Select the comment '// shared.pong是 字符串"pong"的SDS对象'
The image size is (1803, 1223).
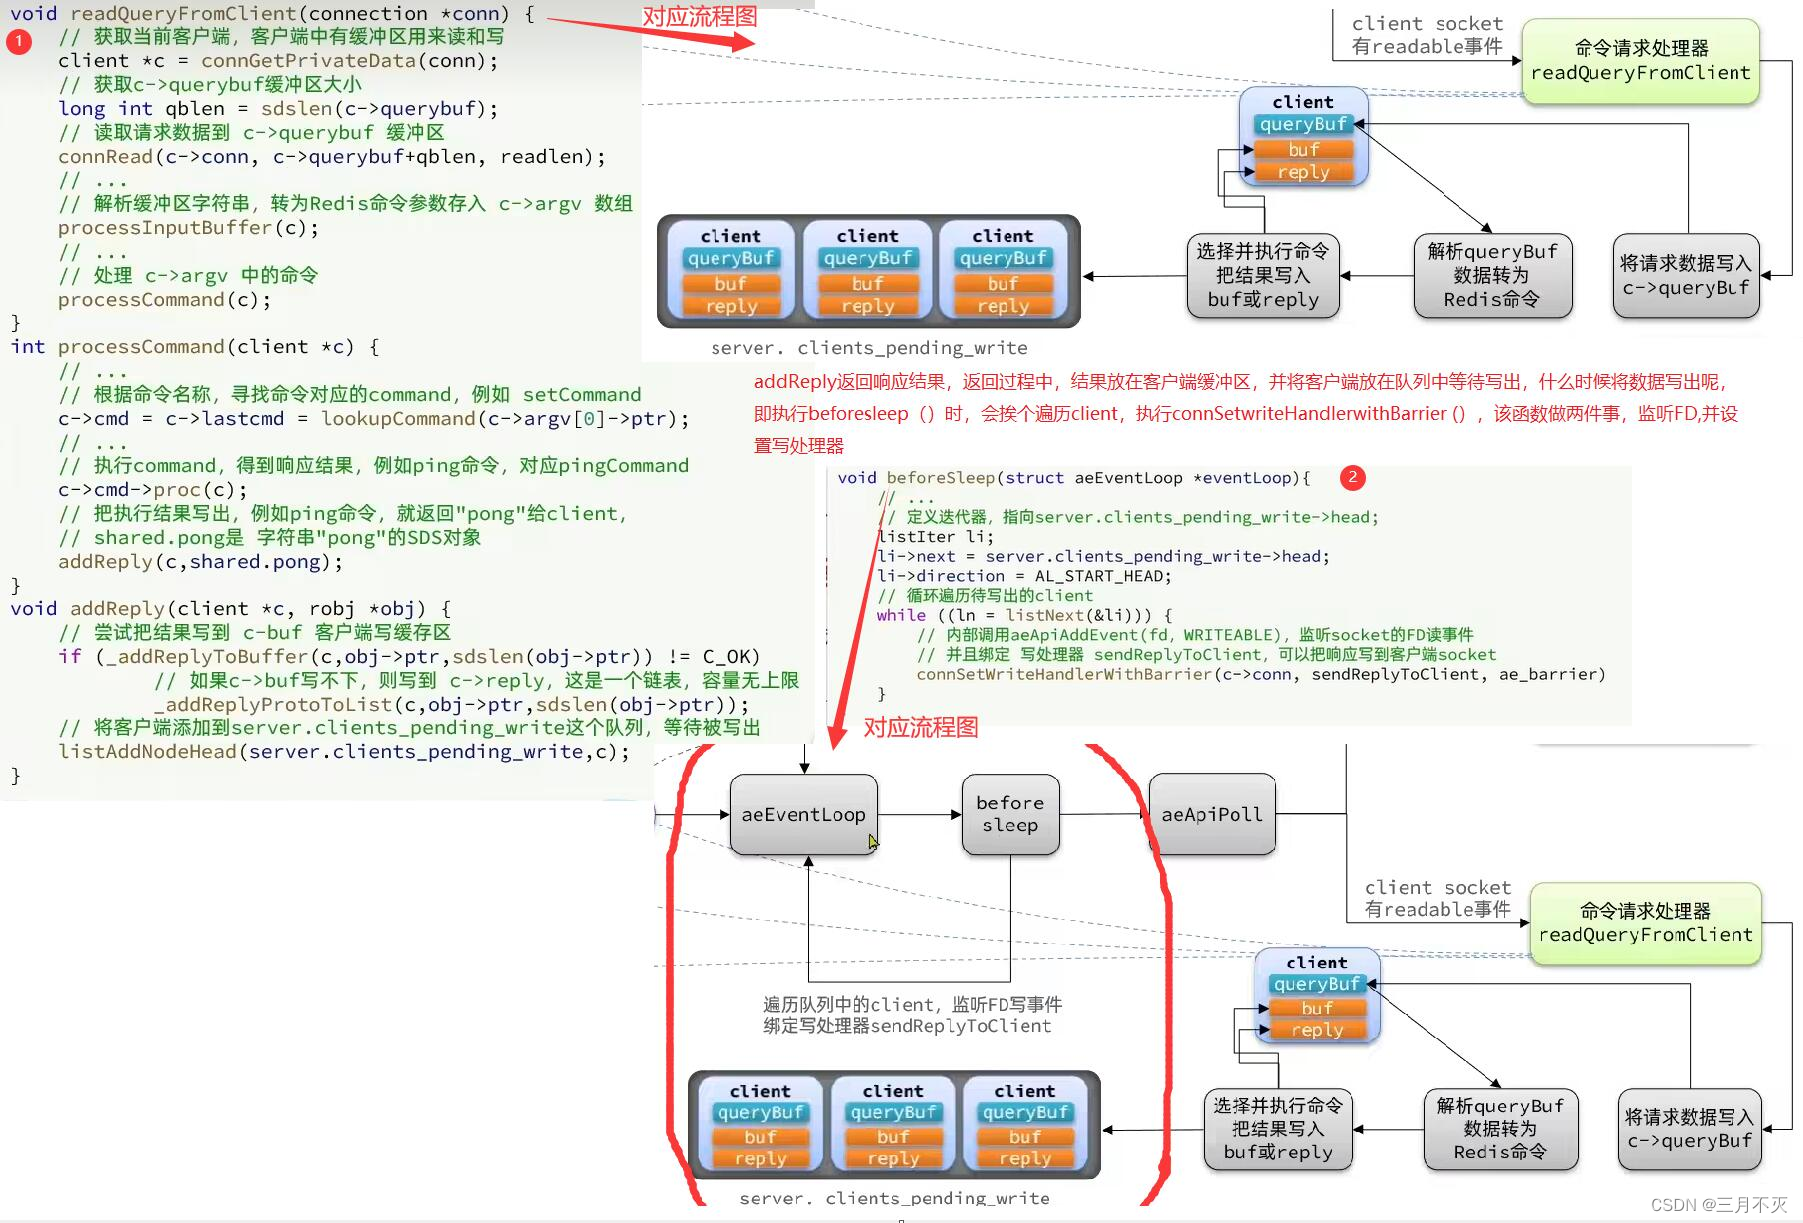[269, 537]
